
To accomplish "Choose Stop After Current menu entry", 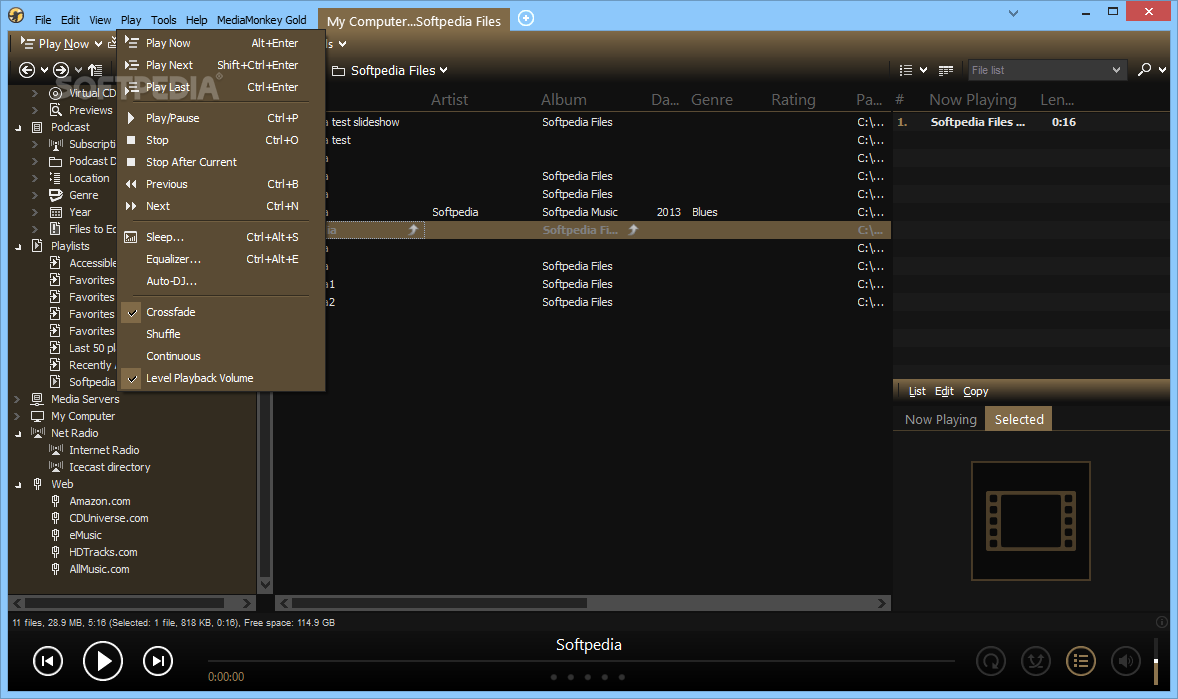I will [221, 162].
